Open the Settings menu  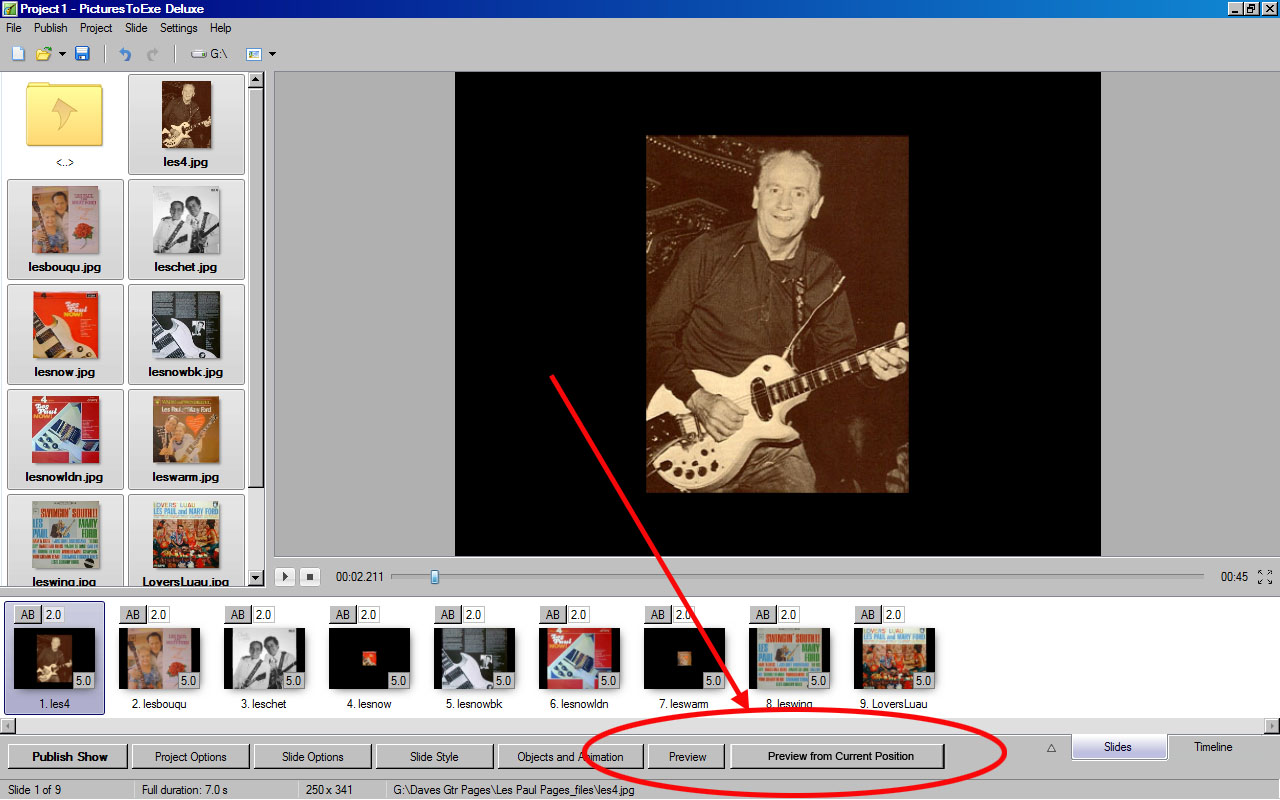pyautogui.click(x=178, y=28)
